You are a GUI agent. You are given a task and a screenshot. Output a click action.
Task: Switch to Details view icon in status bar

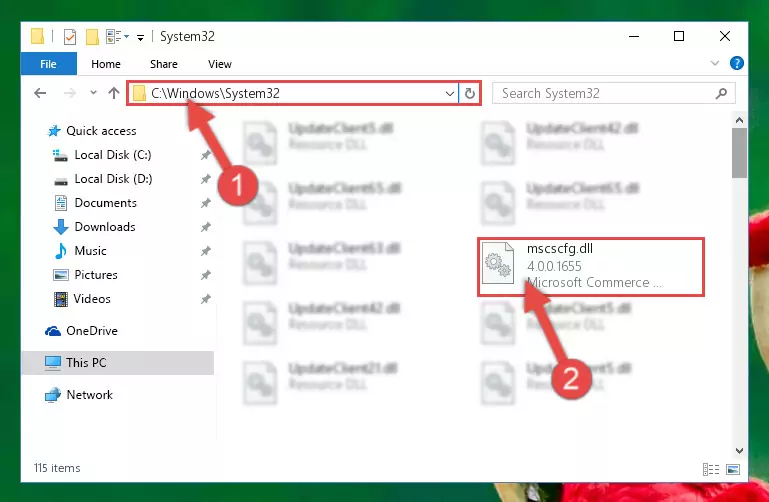point(711,470)
